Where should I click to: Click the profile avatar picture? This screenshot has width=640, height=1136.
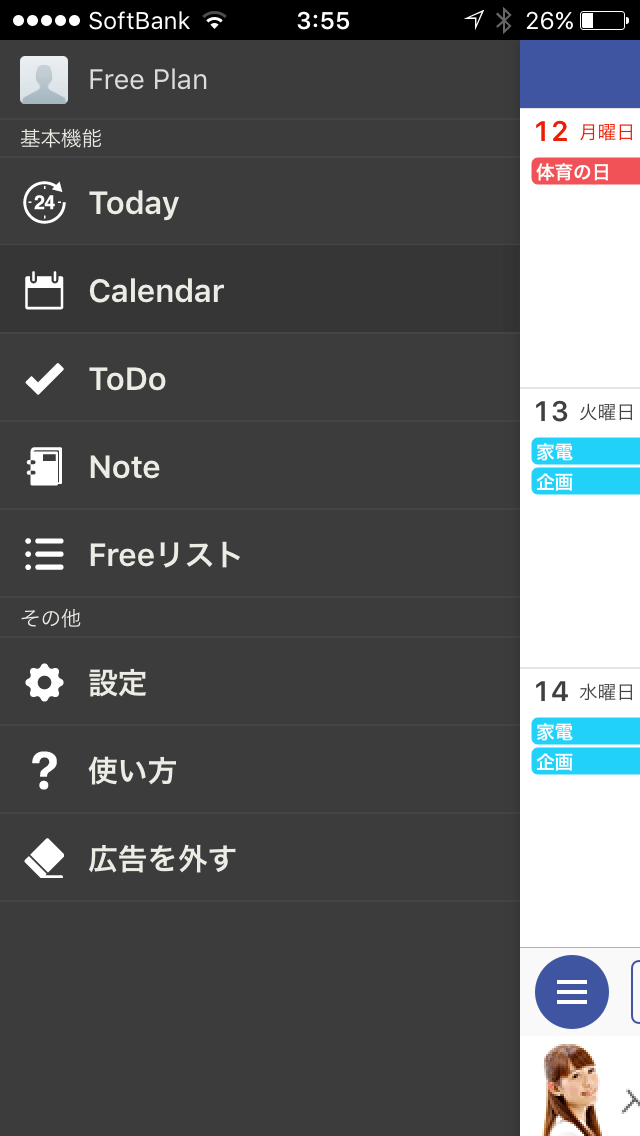point(43,80)
